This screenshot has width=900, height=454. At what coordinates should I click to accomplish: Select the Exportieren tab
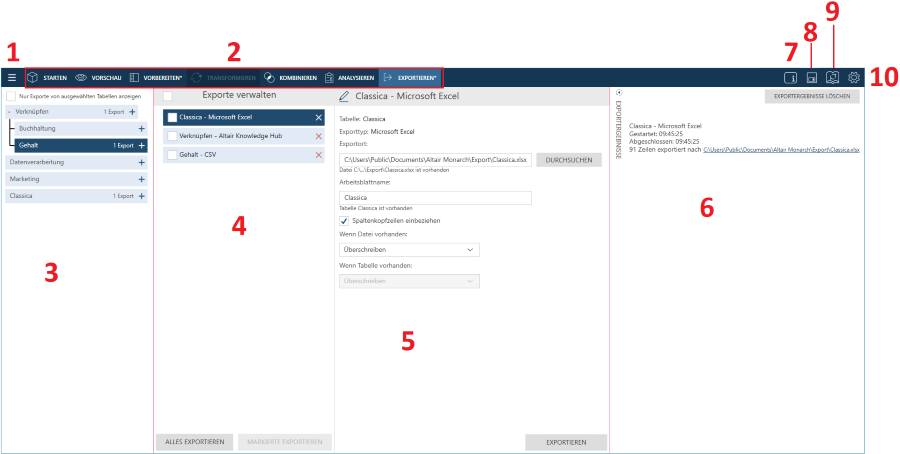(x=410, y=77)
